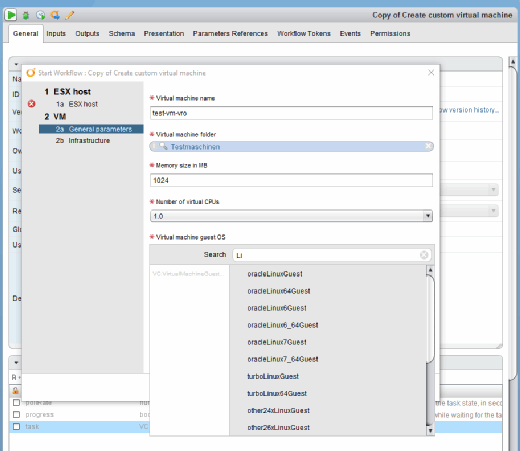The width and height of the screenshot is (520, 451).
Task: Select other24xLinuxGuest from the list
Action: point(278,410)
